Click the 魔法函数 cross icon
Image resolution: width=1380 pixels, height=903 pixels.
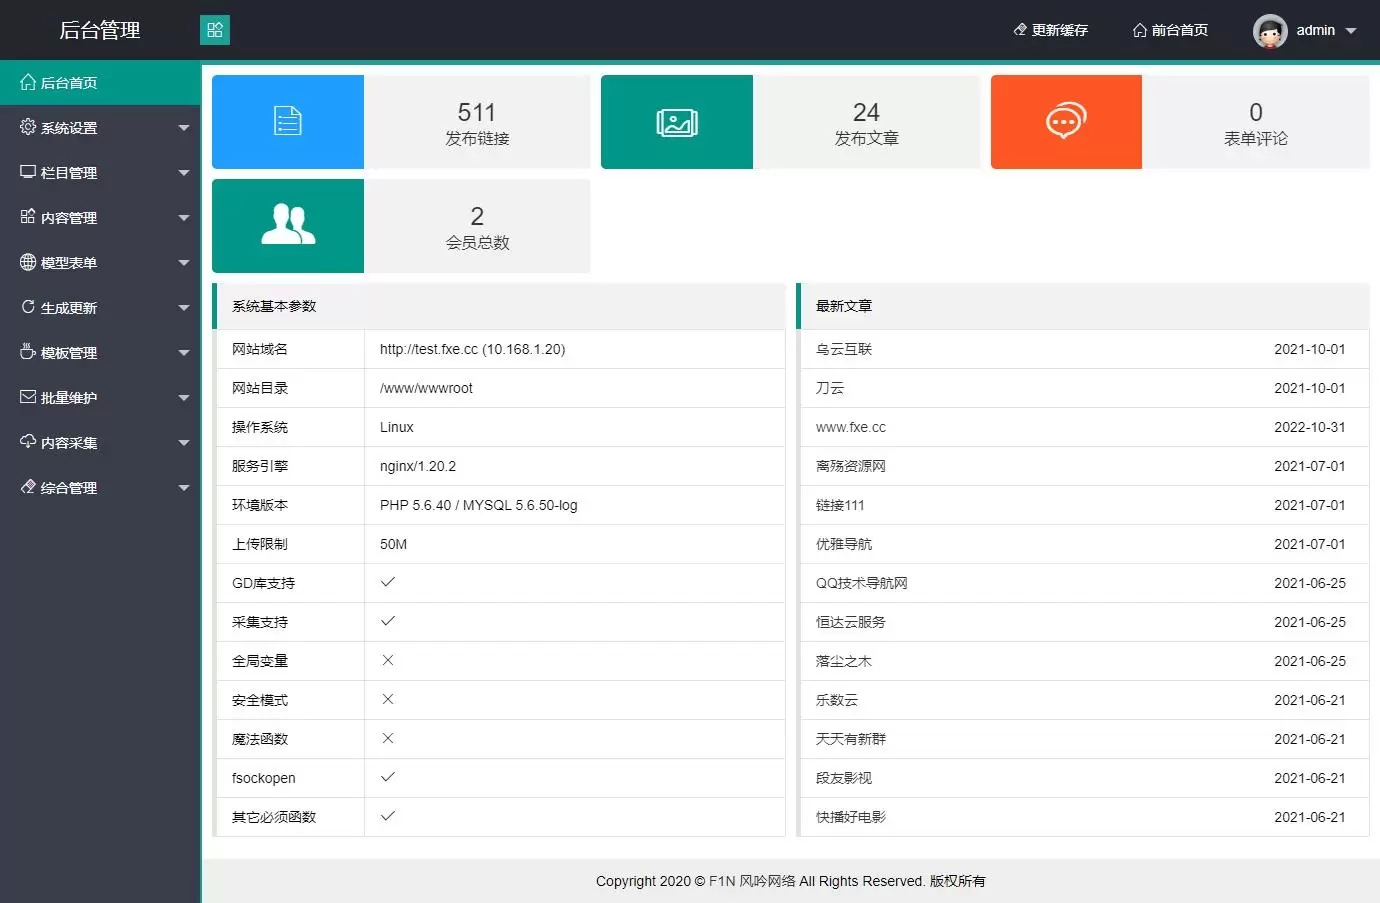[x=388, y=738]
